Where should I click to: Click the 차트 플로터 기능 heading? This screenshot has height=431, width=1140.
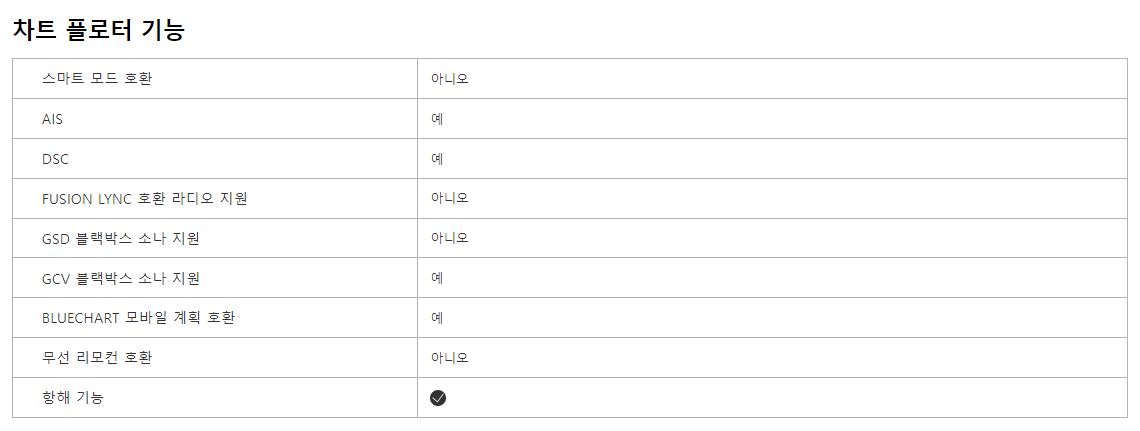[98, 30]
